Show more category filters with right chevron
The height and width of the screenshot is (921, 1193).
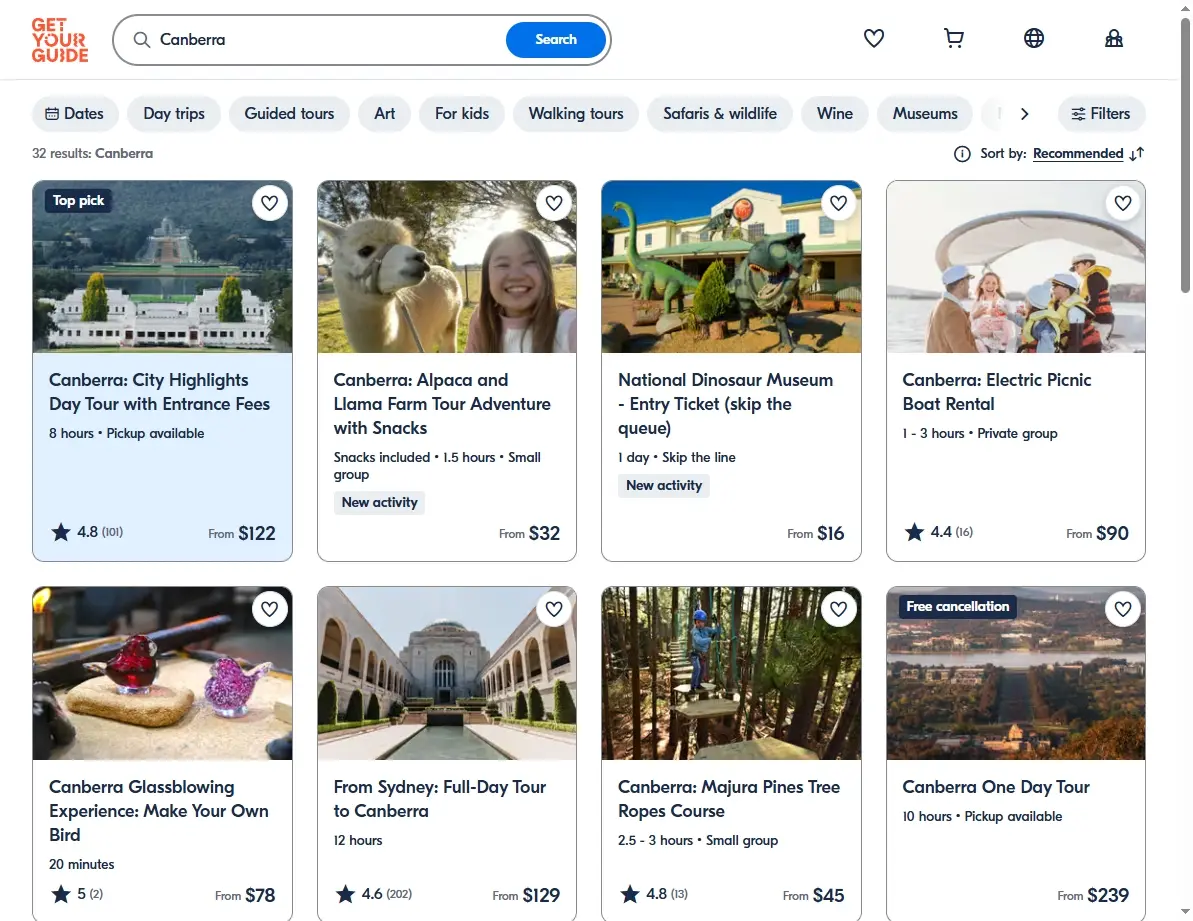[1024, 114]
